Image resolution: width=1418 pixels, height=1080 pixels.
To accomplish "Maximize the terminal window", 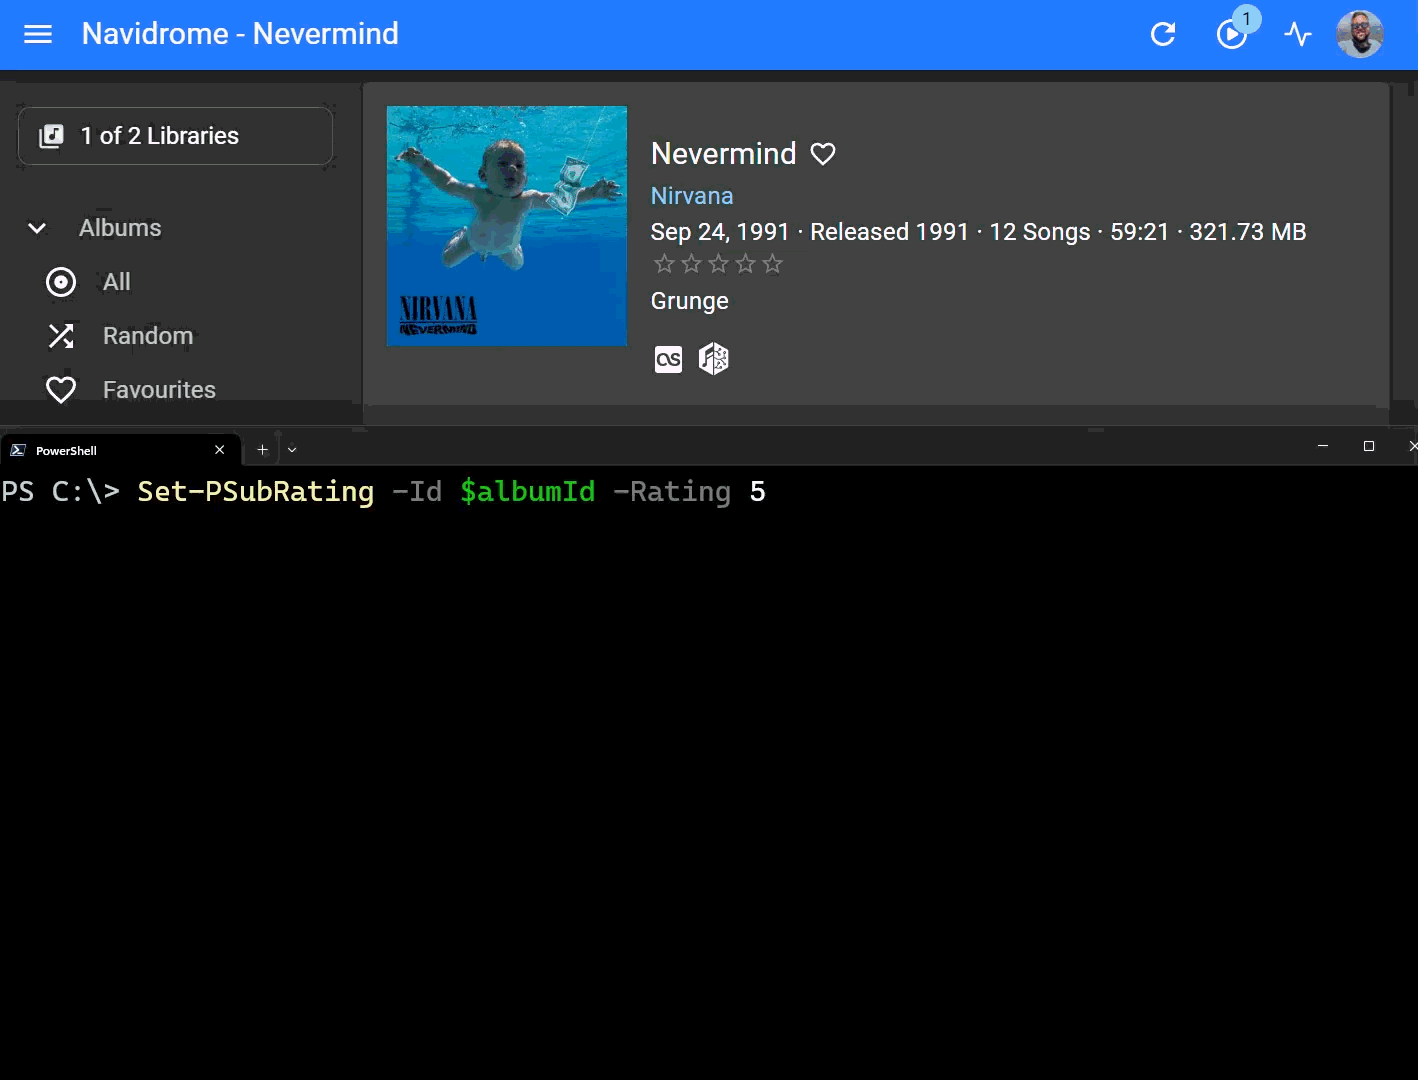I will [x=1369, y=446].
